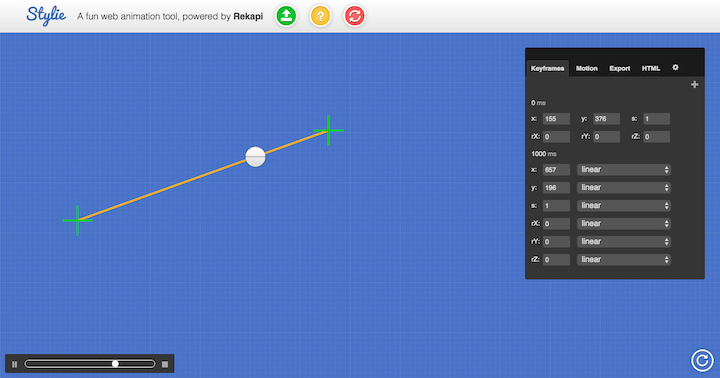Open y easing dropdown set to linear

pos(624,187)
